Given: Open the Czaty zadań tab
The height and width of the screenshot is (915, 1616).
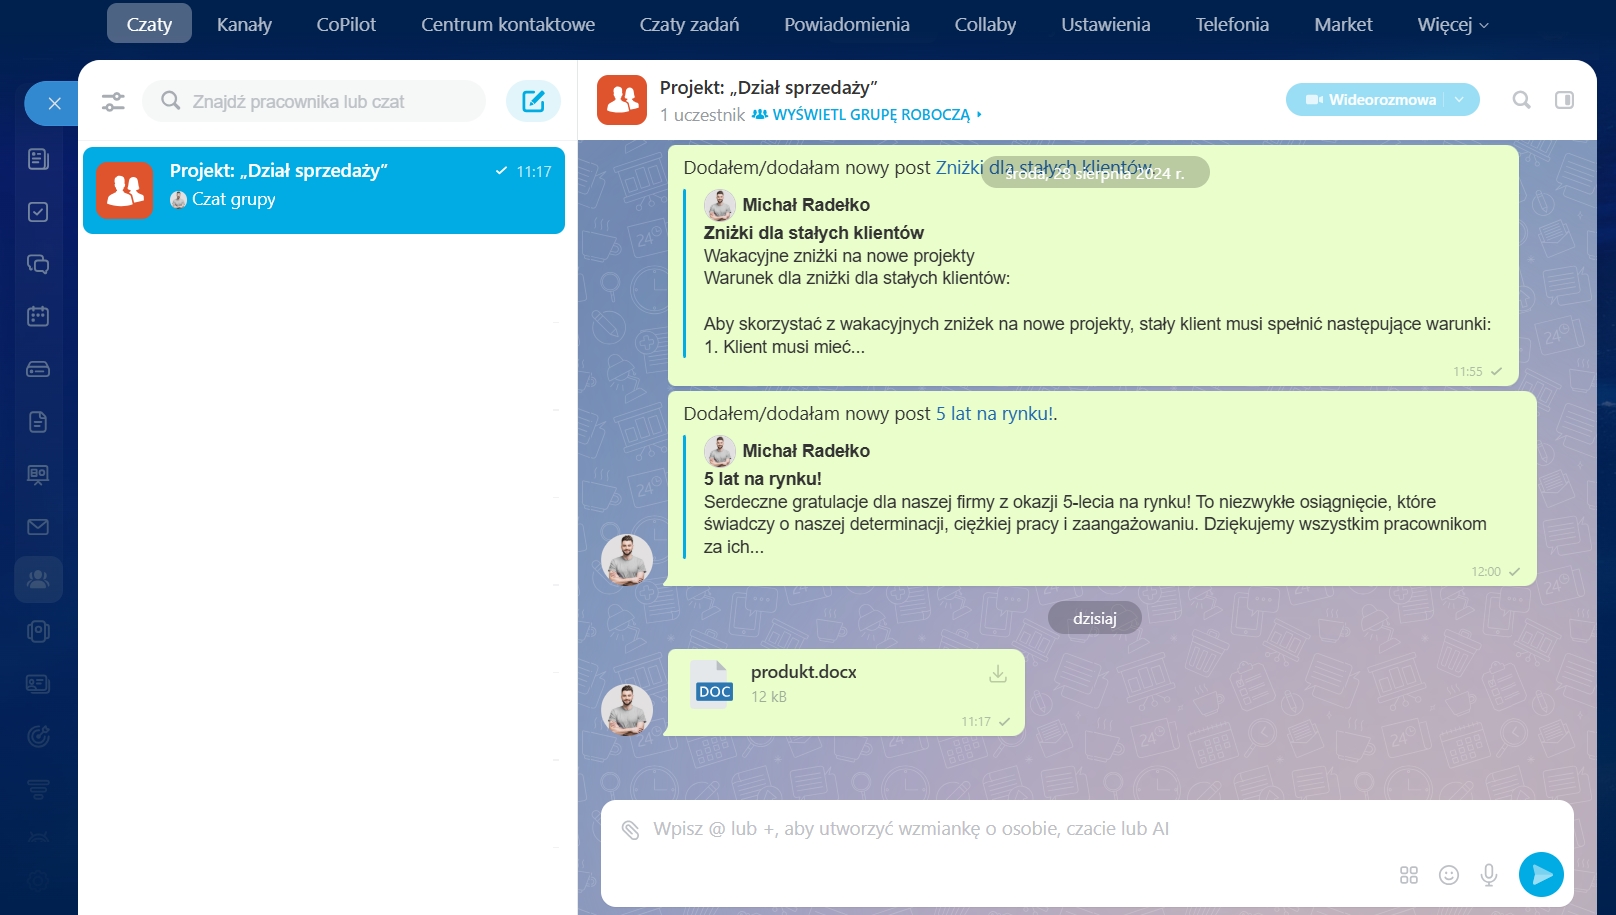Looking at the screenshot, I should click(689, 25).
